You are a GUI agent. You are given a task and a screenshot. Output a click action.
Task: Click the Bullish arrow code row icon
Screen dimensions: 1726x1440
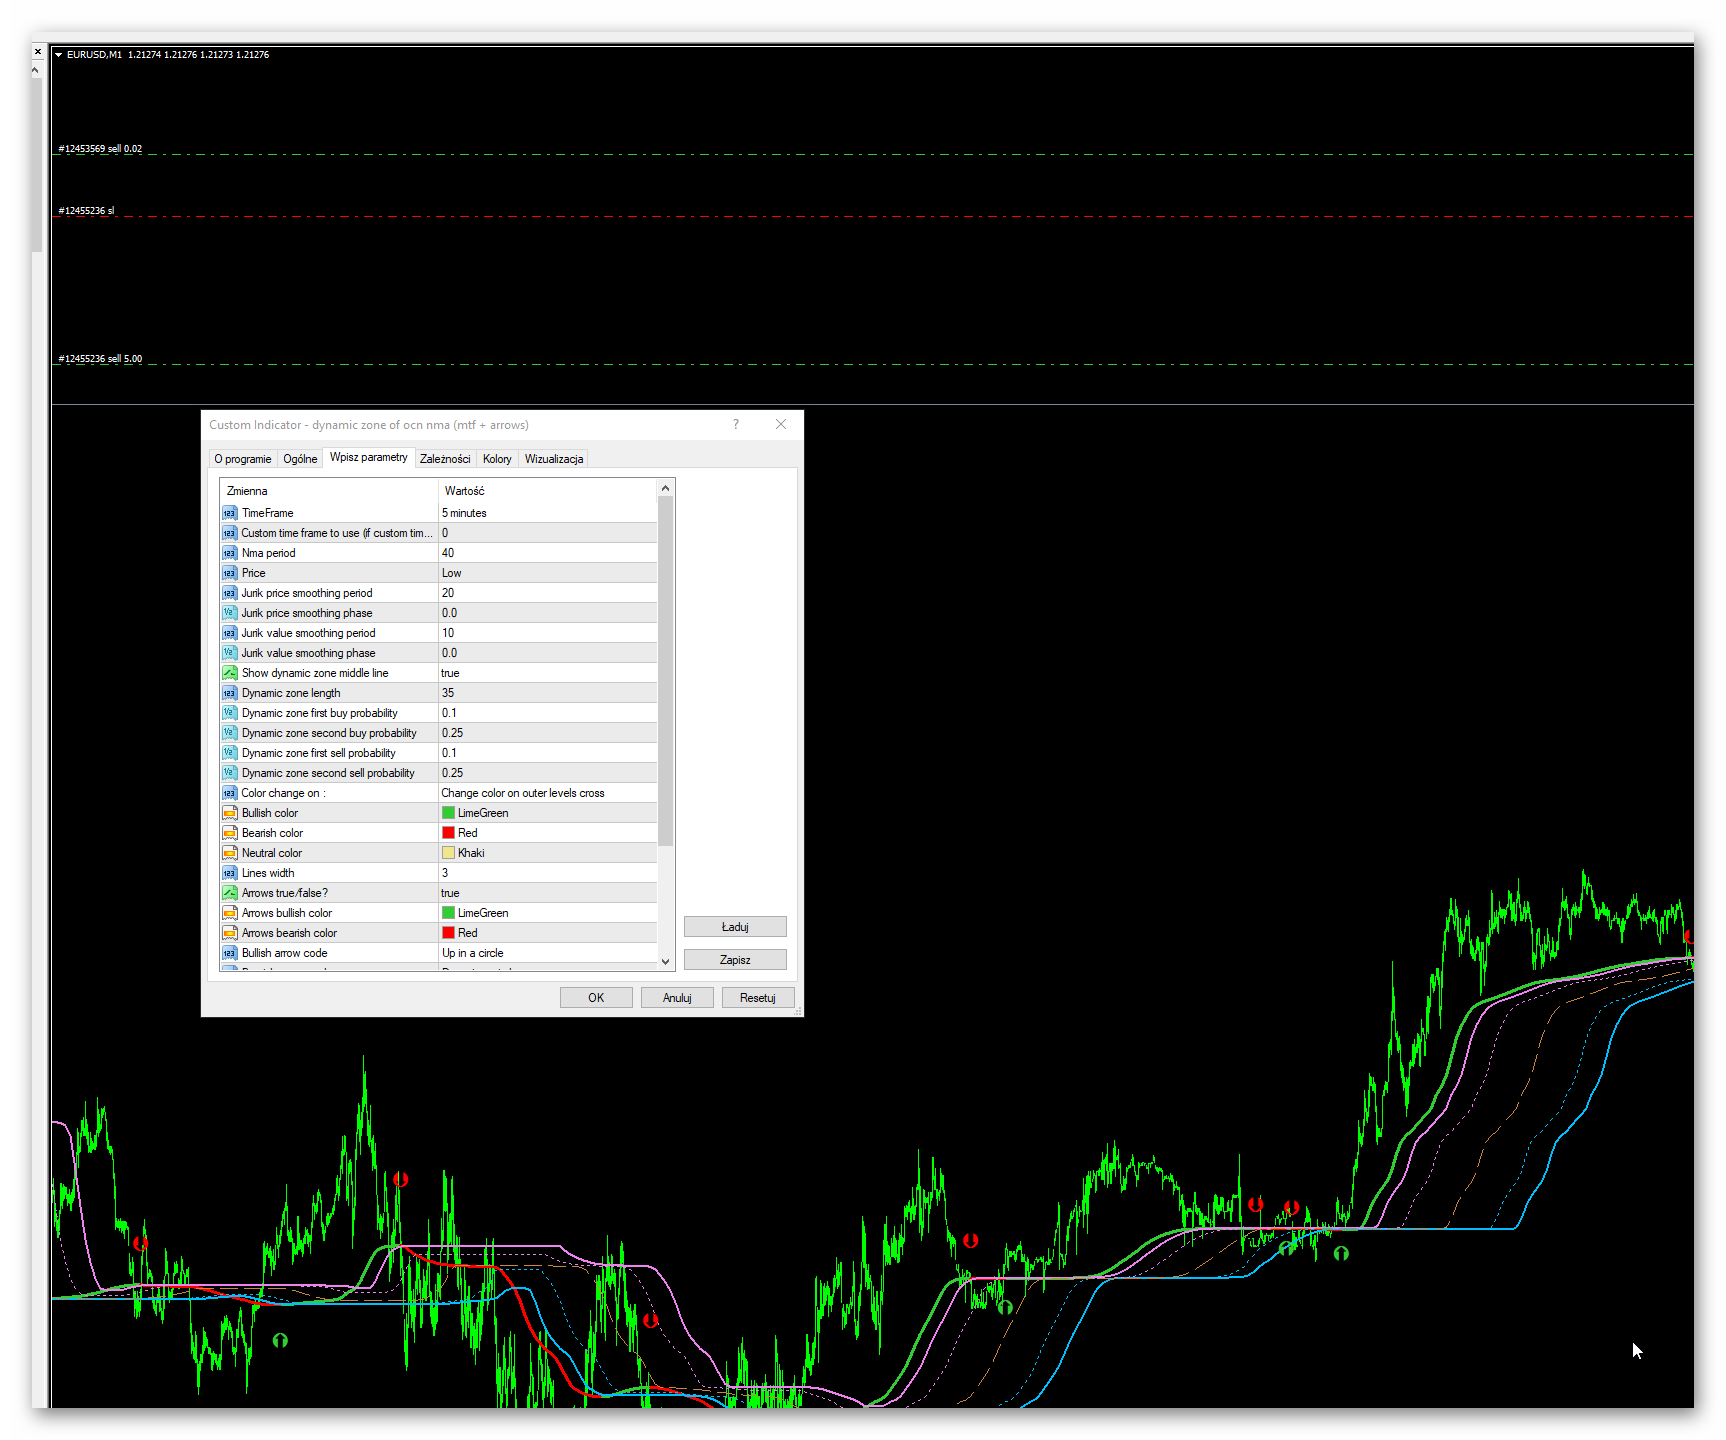point(229,953)
